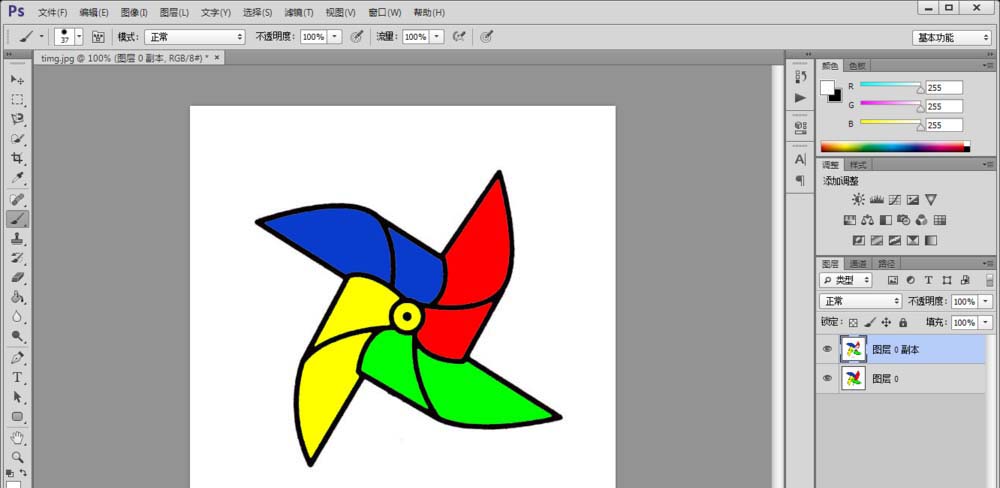Select the Zoom tool
The height and width of the screenshot is (488, 1000).
pos(17,456)
